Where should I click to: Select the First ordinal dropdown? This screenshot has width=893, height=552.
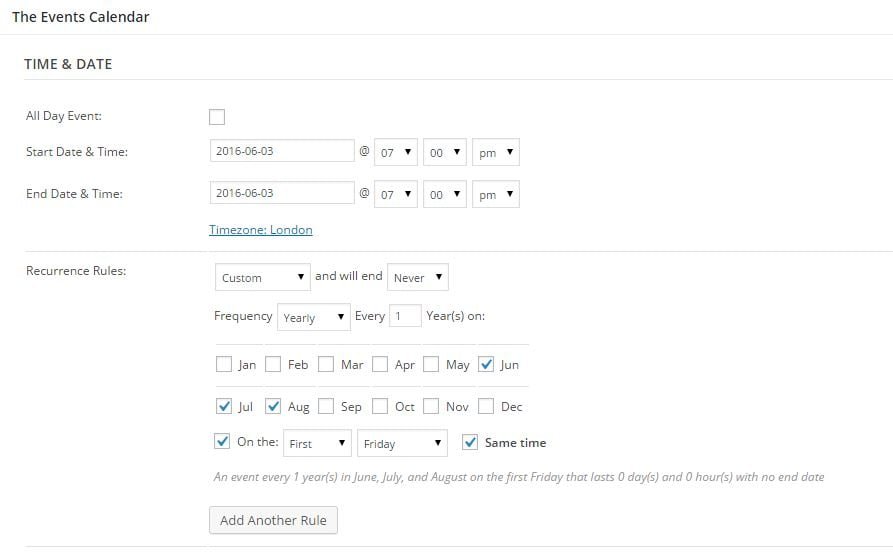(318, 443)
